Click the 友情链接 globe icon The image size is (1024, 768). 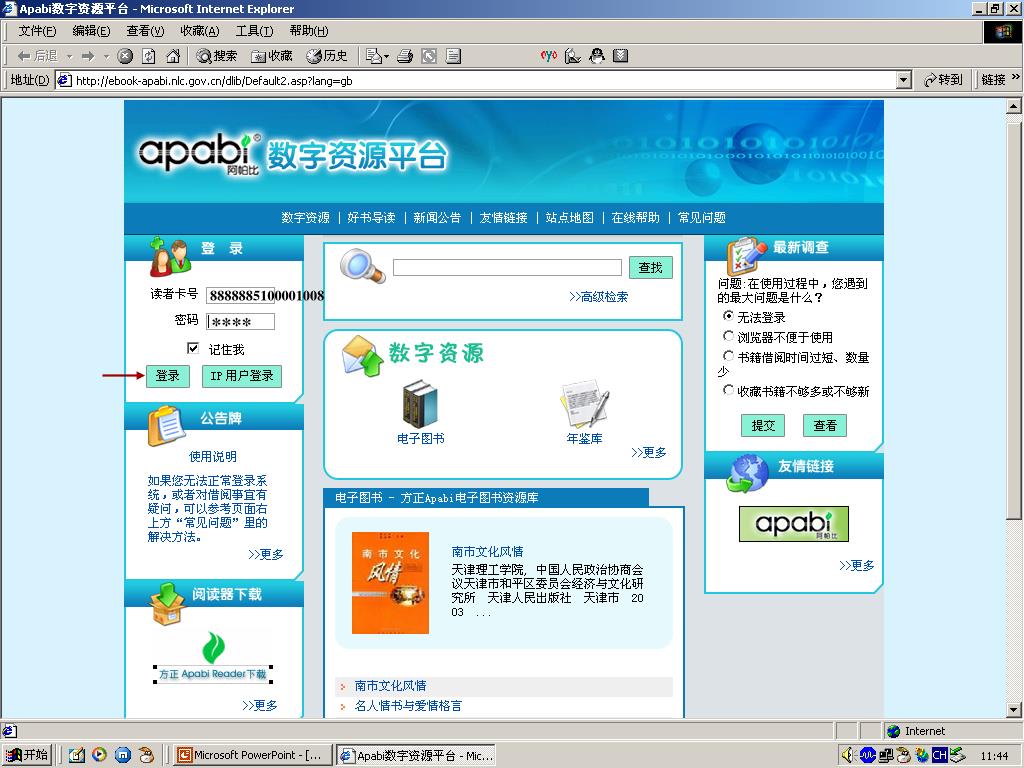747,473
